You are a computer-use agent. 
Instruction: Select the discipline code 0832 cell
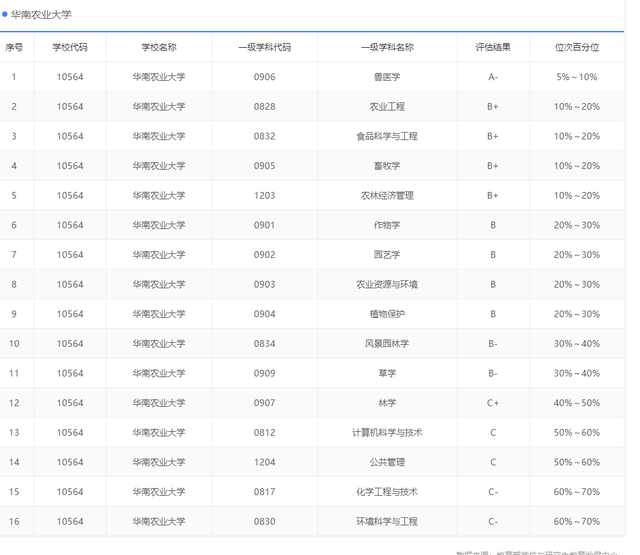(x=264, y=136)
